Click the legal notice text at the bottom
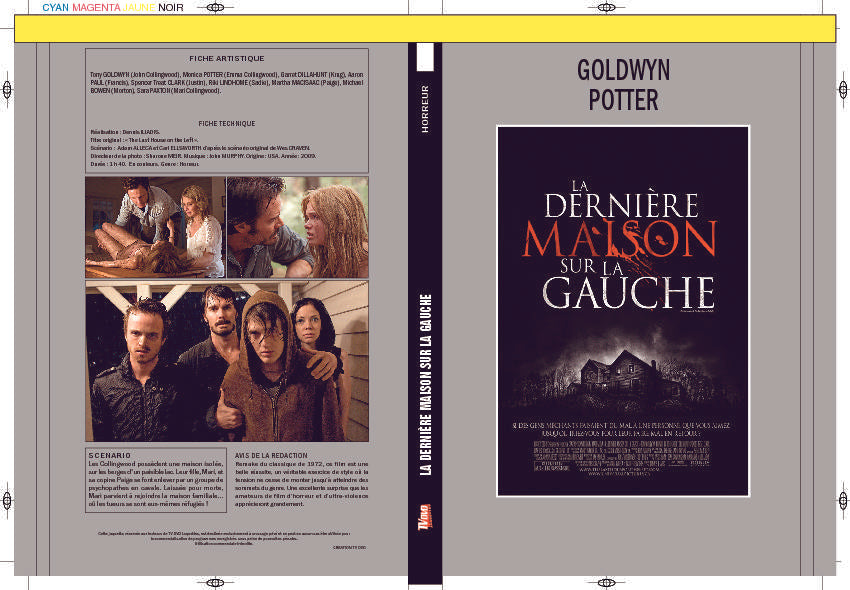This screenshot has height=590, width=850. click(226, 537)
